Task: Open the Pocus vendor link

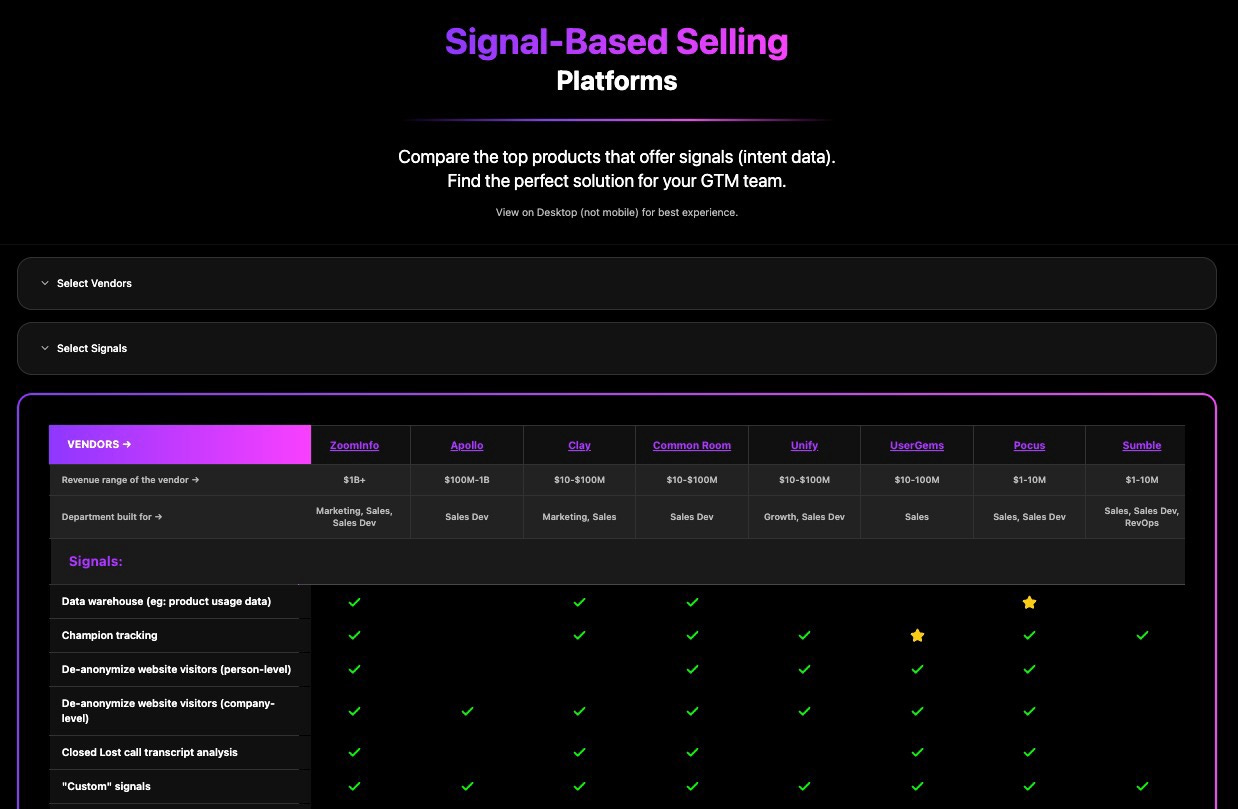Action: [1029, 445]
